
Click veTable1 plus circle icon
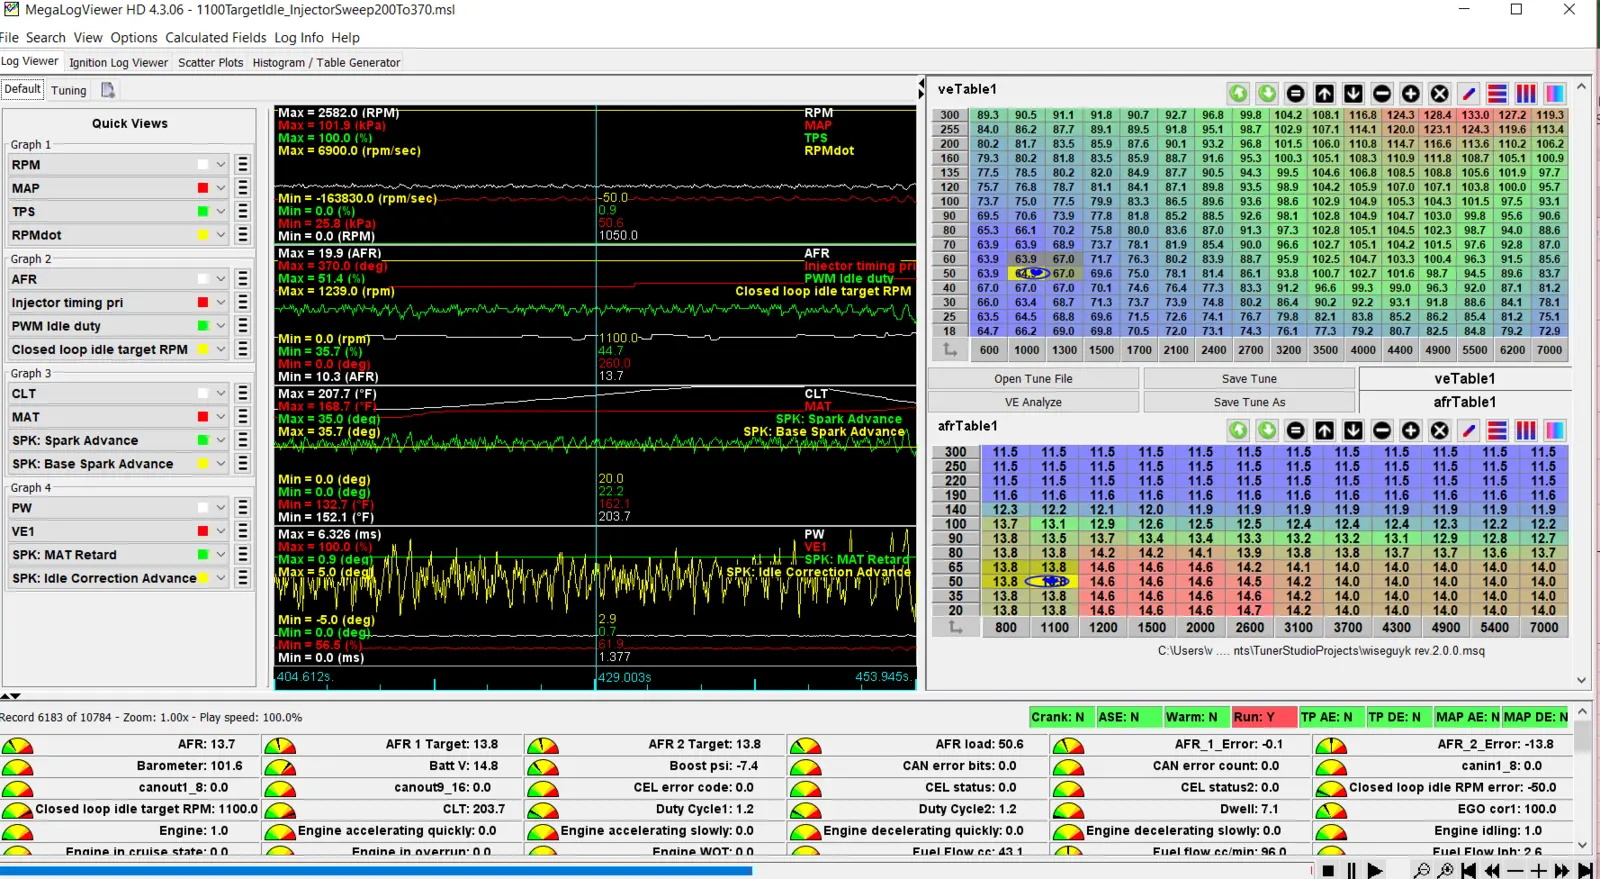[1411, 93]
